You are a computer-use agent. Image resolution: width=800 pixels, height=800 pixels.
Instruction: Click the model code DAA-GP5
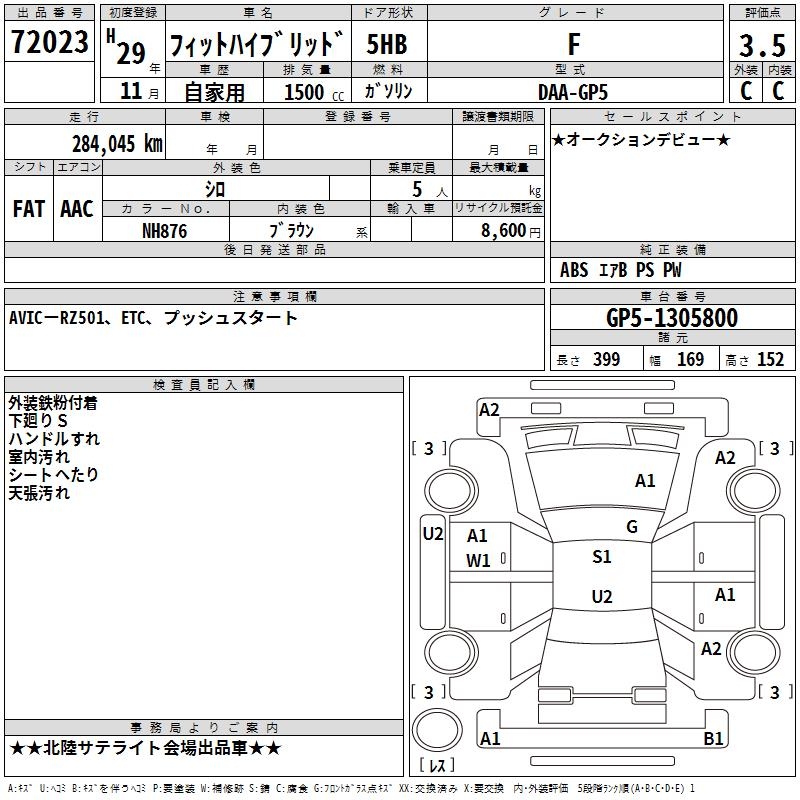pos(573,92)
